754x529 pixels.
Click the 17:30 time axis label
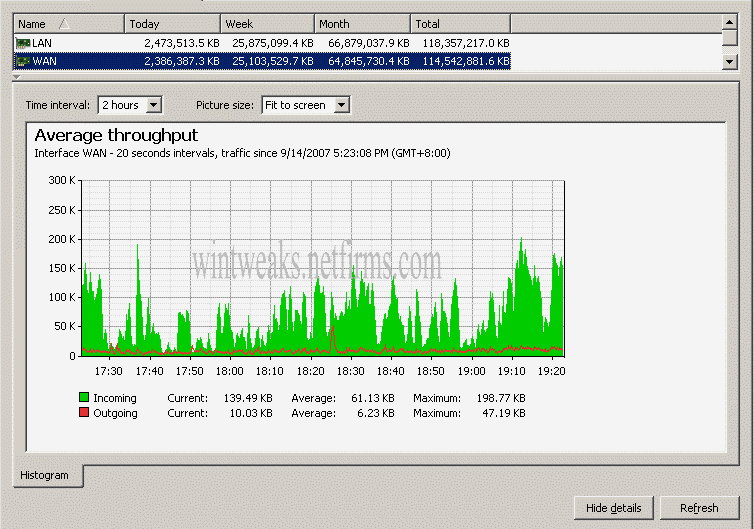tap(108, 371)
